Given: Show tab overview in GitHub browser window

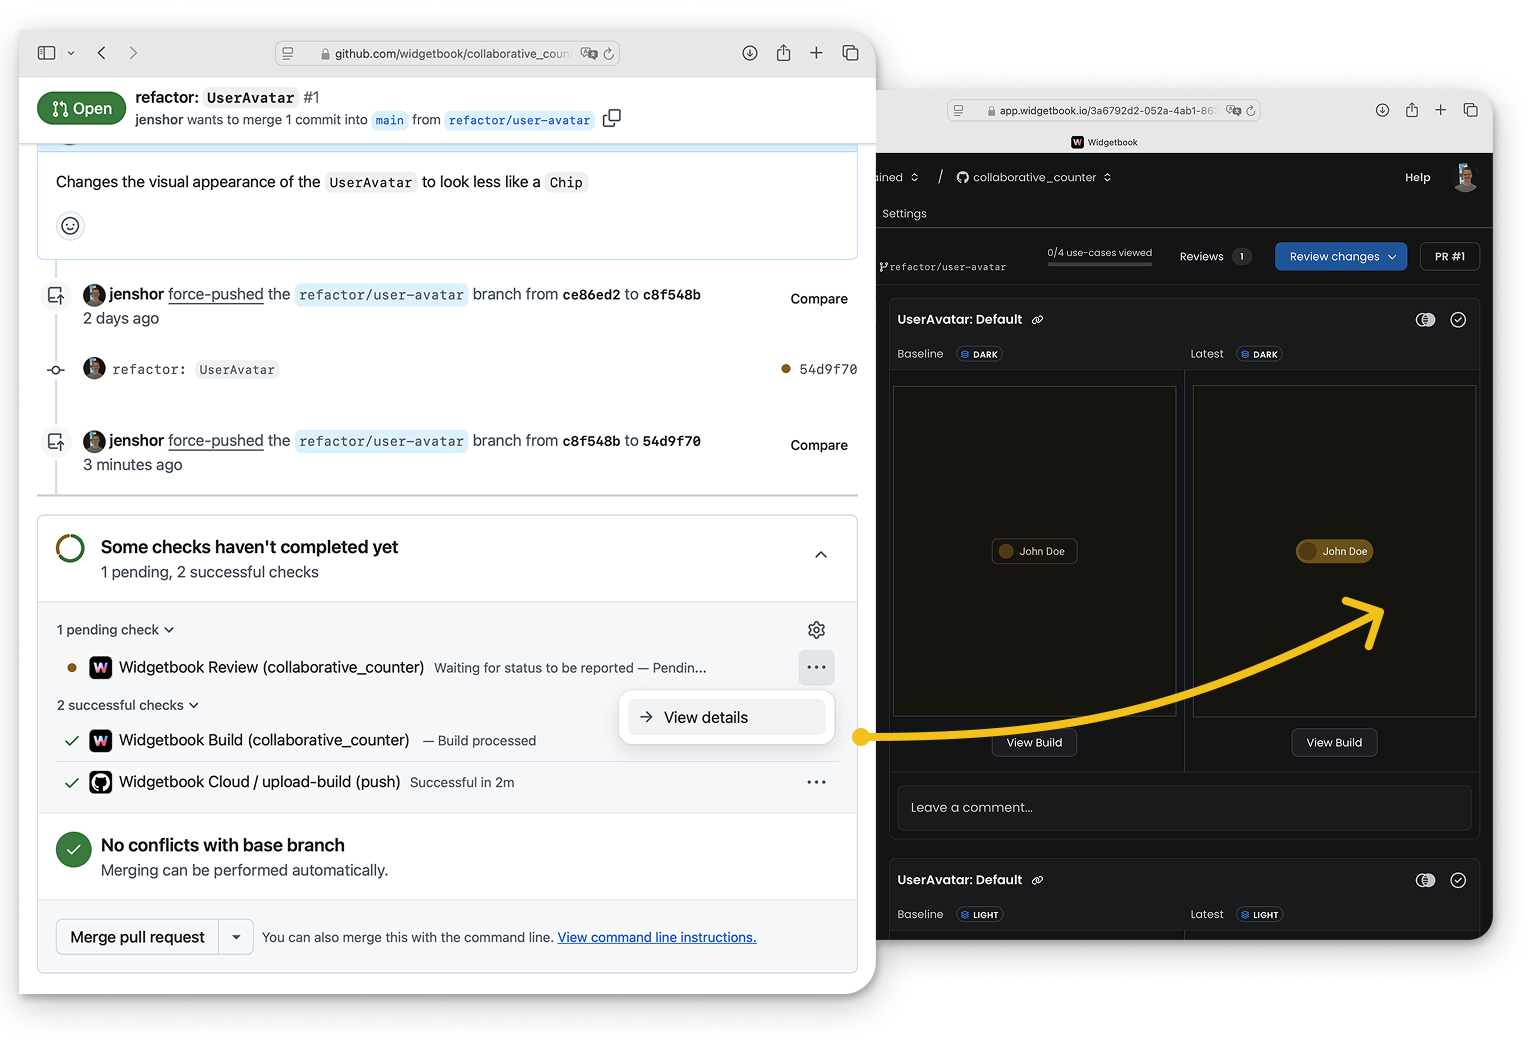Looking at the screenshot, I should [850, 53].
